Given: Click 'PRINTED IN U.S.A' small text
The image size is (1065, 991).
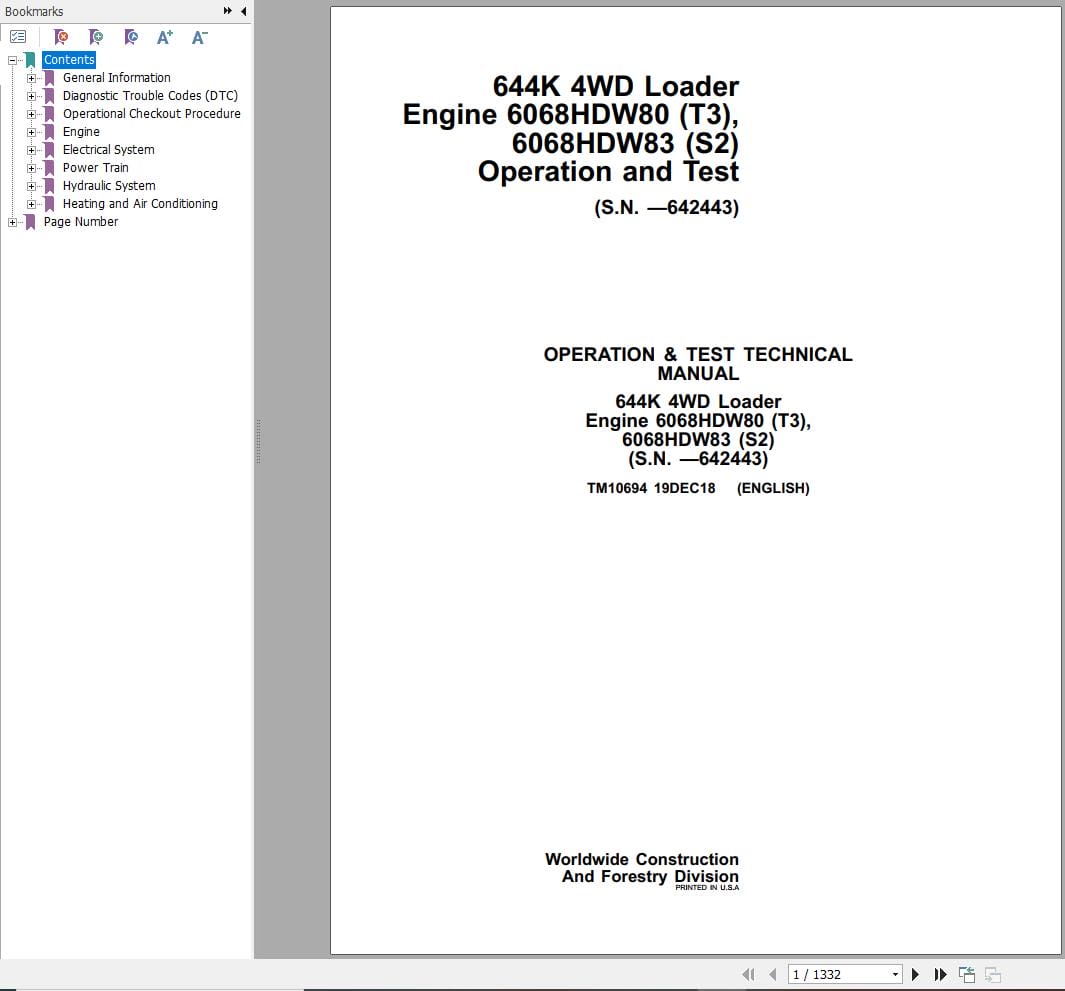Looking at the screenshot, I should click(707, 888).
